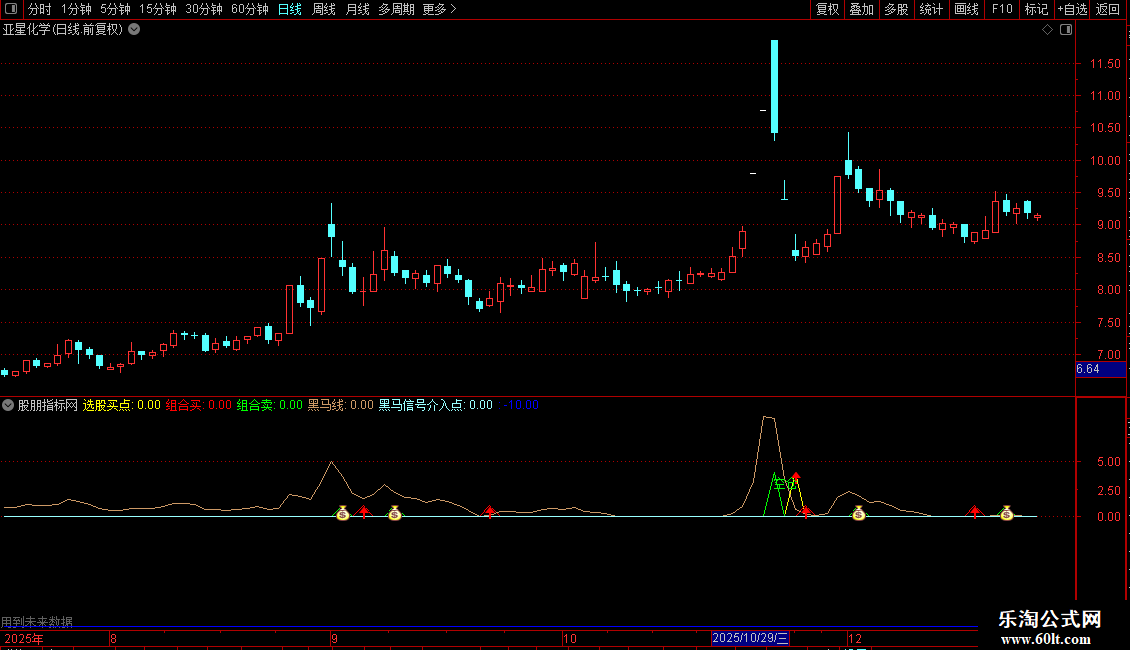Click the 黑马线: 0.00 label
Image resolution: width=1130 pixels, height=650 pixels.
coord(341,405)
